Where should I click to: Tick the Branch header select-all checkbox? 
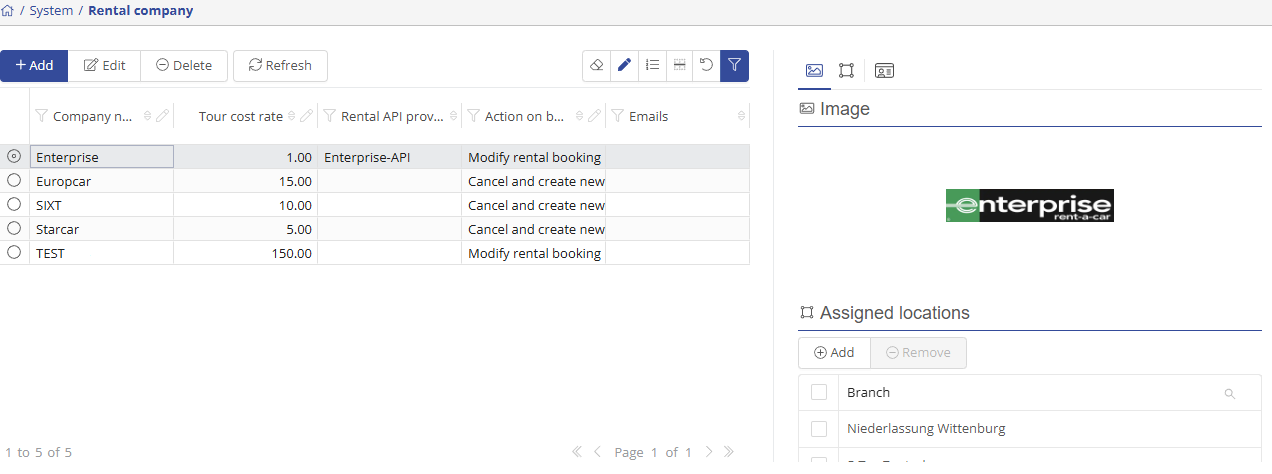pyautogui.click(x=819, y=393)
